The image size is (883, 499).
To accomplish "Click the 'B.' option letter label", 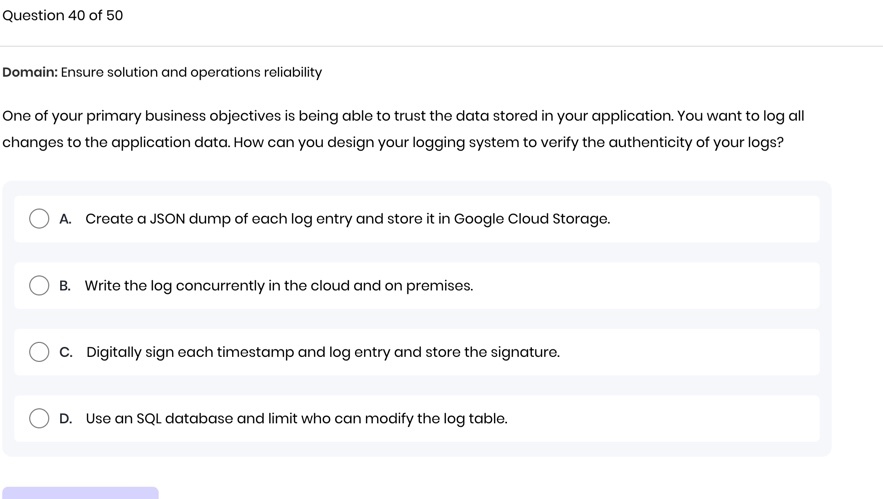I will coord(65,286).
